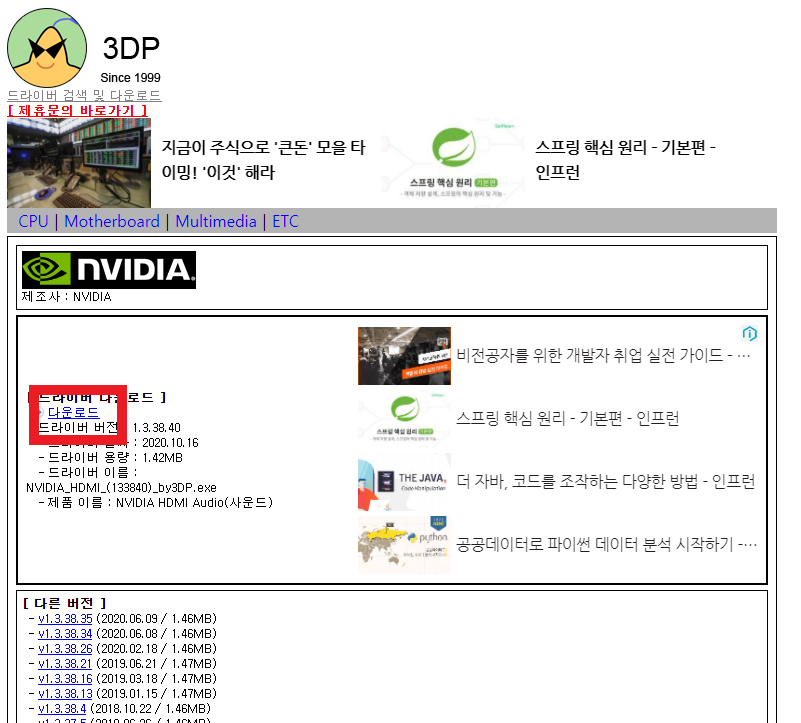
Task: Open version v1.3.38.4 link
Action: [x=62, y=709]
